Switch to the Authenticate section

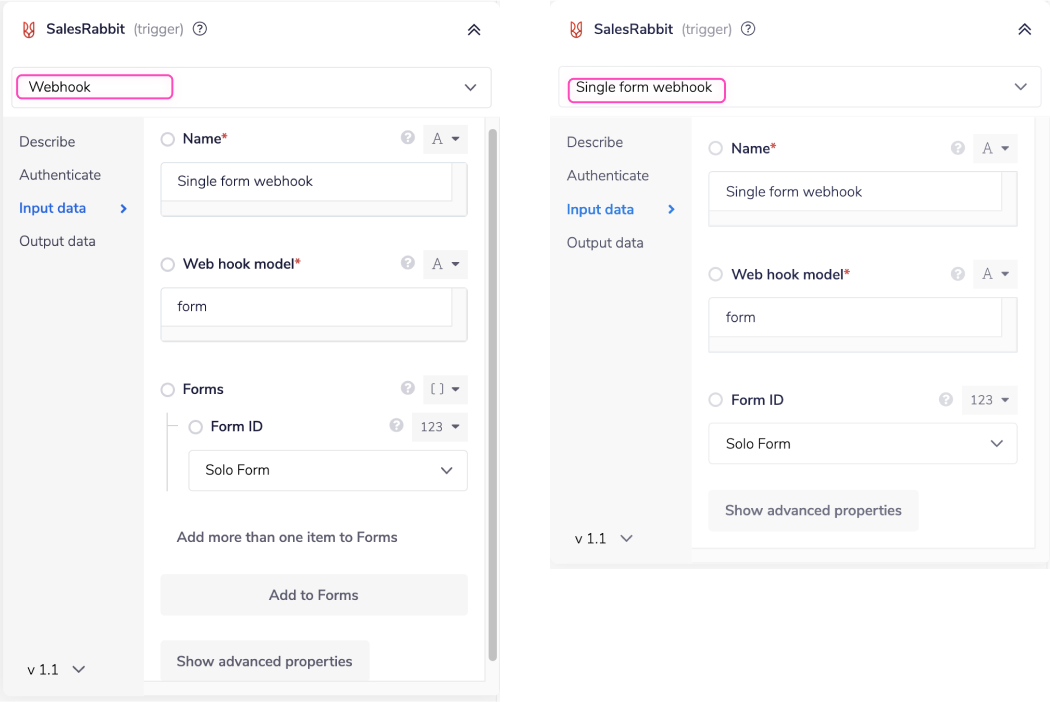(60, 174)
